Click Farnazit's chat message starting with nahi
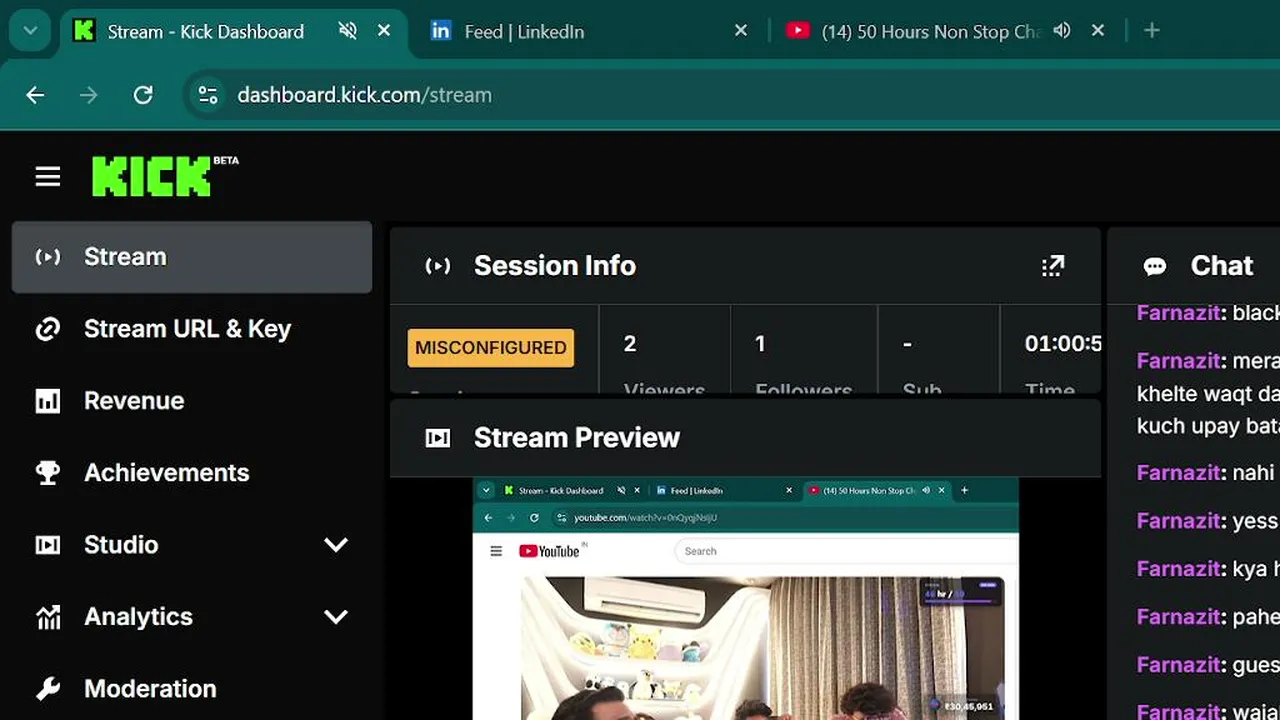This screenshot has width=1280, height=720. click(x=1208, y=473)
